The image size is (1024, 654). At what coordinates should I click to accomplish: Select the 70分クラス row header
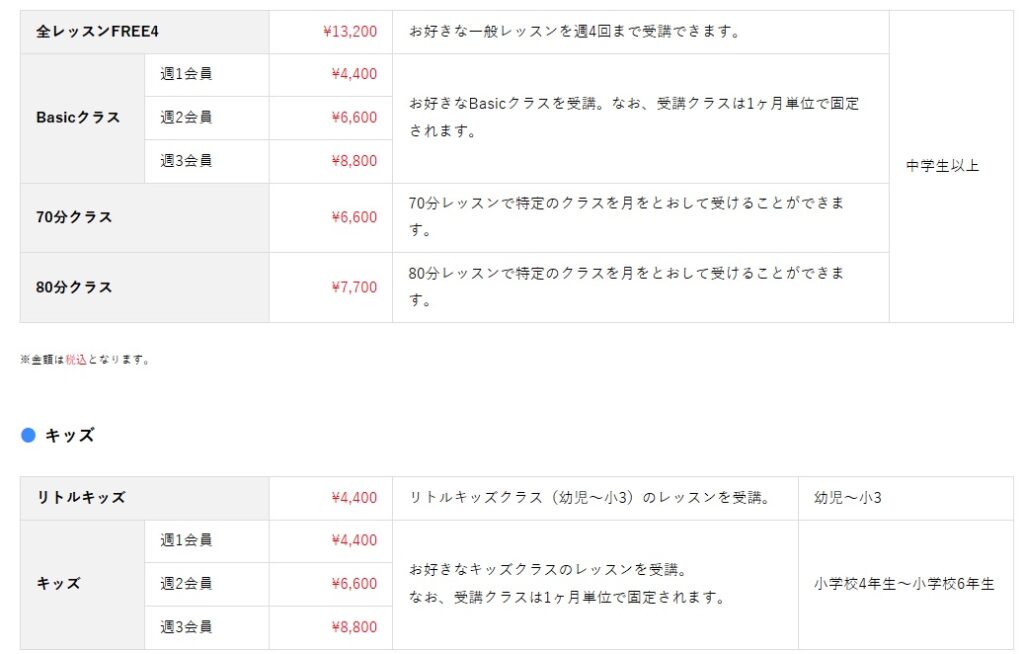[x=74, y=217]
